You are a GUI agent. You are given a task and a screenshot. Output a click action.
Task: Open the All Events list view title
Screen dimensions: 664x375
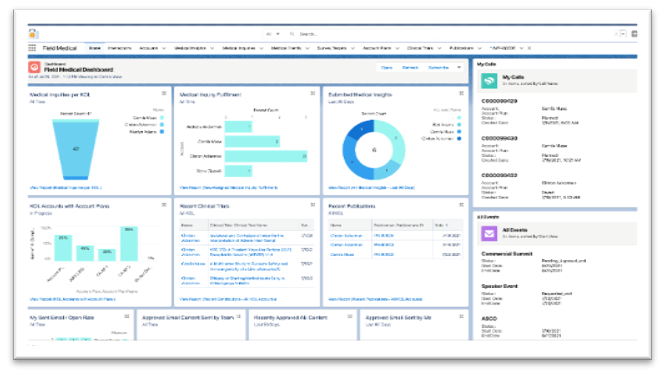(515, 230)
